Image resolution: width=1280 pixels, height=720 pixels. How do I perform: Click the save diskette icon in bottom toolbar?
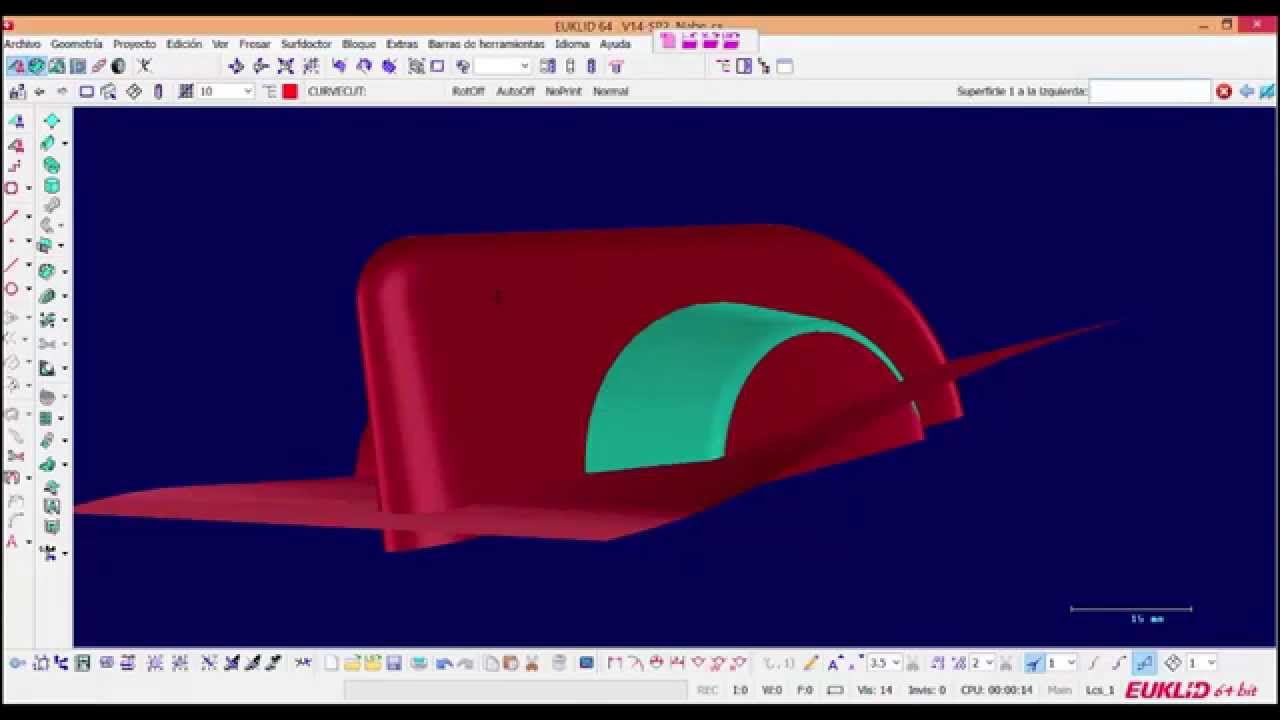point(394,663)
